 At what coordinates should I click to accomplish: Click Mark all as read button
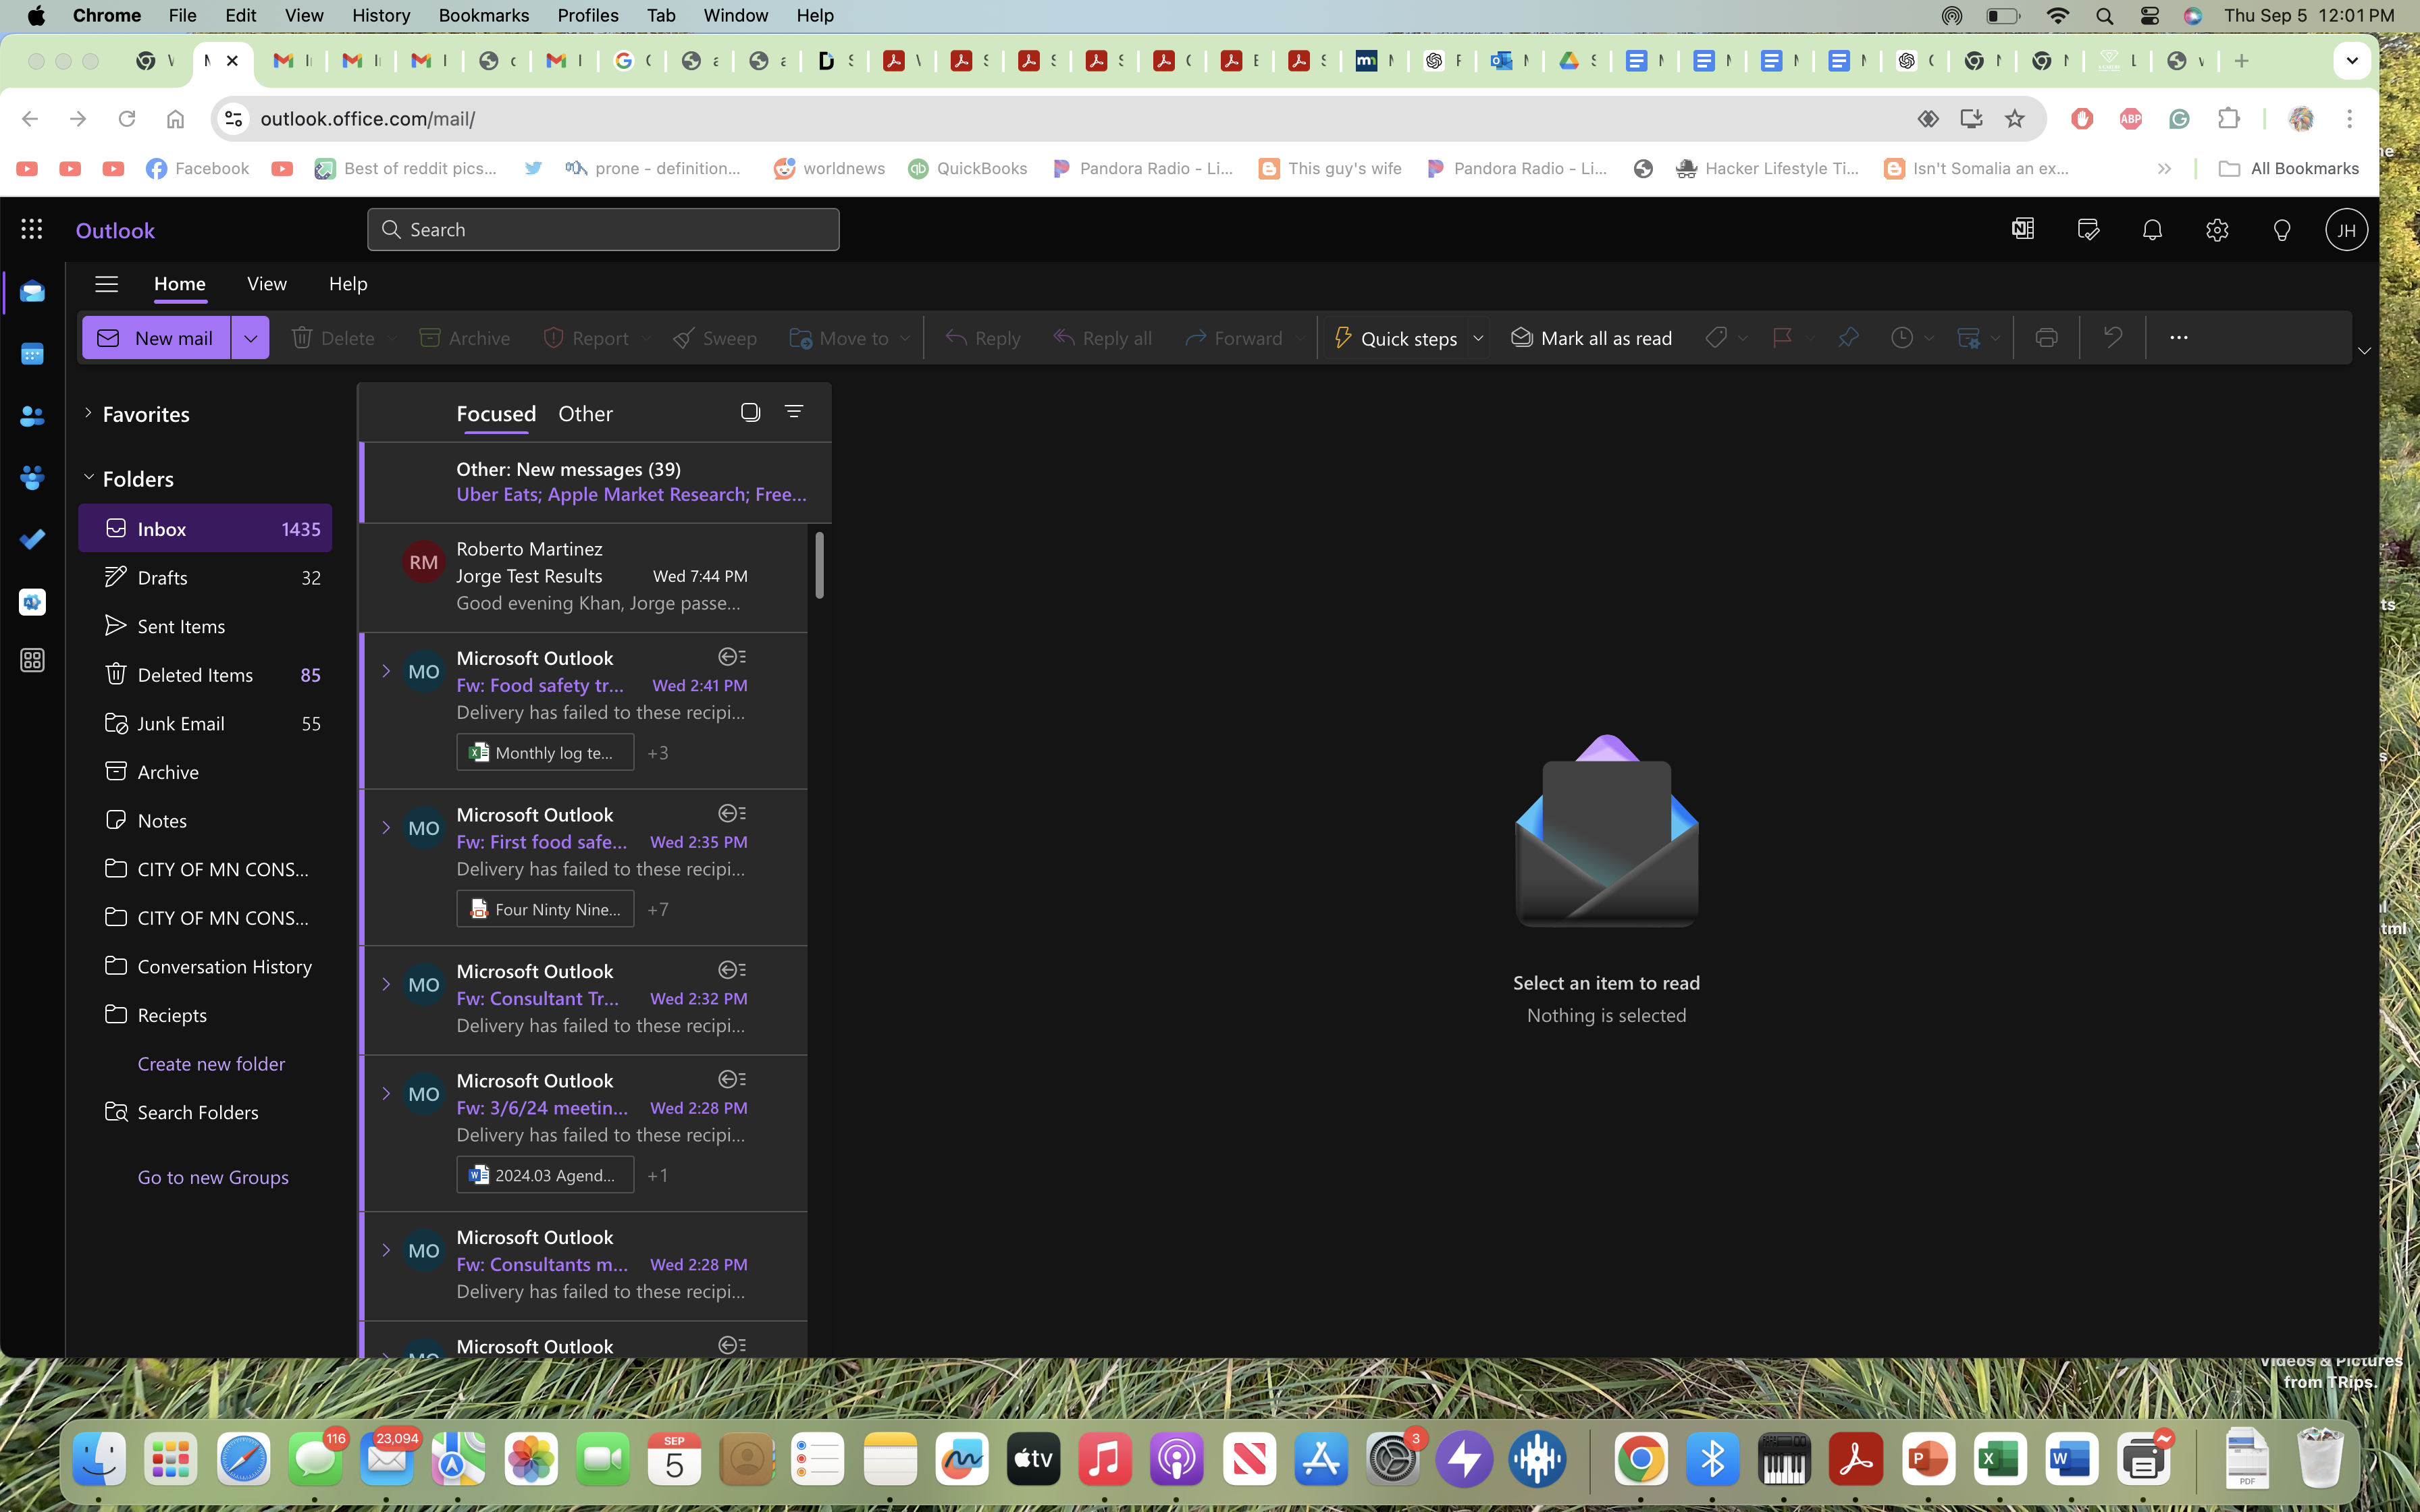pyautogui.click(x=1591, y=338)
